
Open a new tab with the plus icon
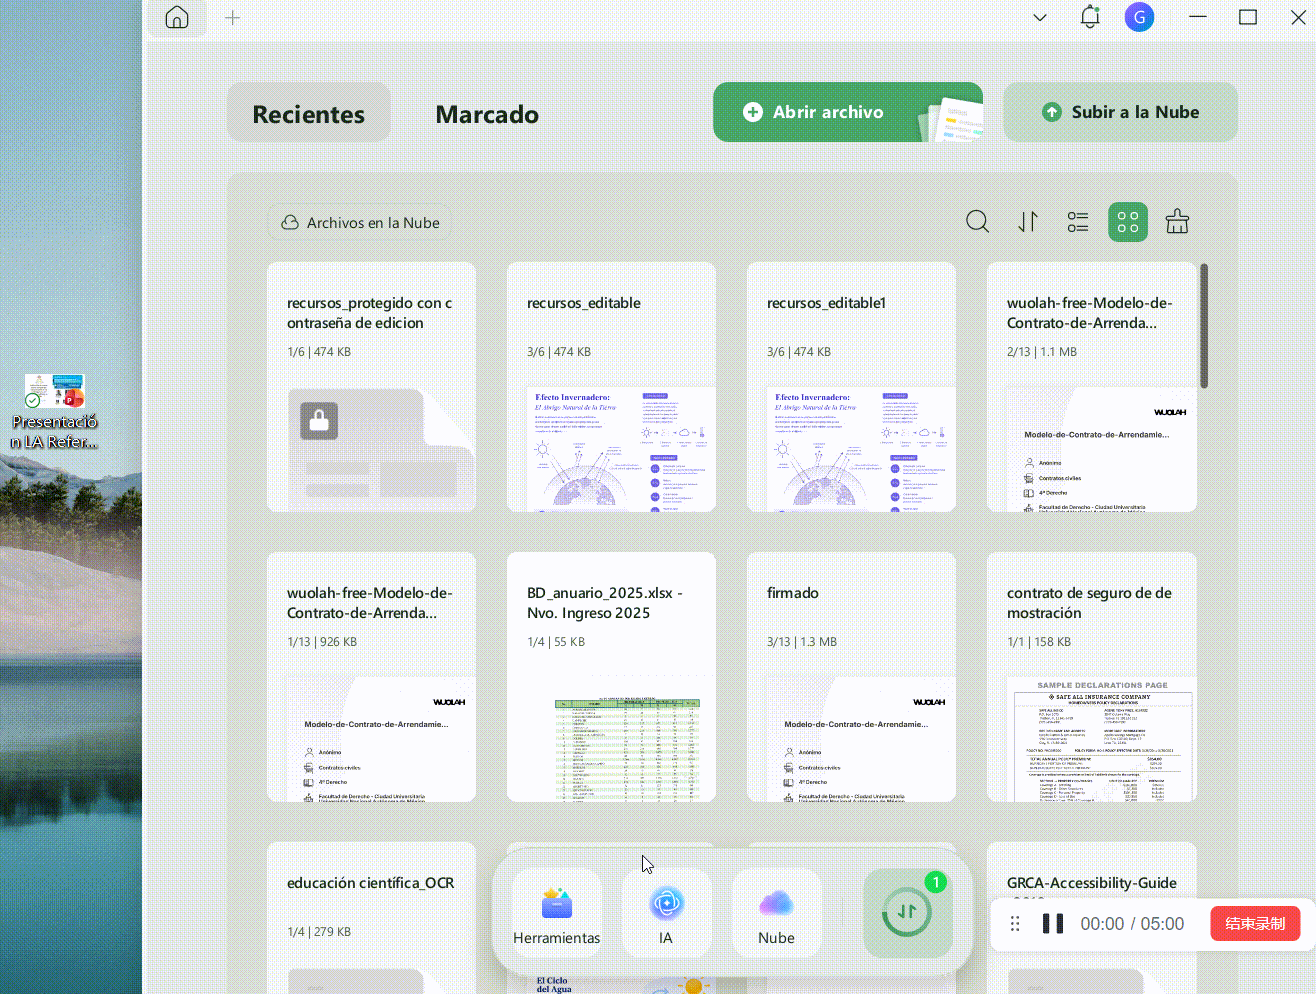coord(233,18)
